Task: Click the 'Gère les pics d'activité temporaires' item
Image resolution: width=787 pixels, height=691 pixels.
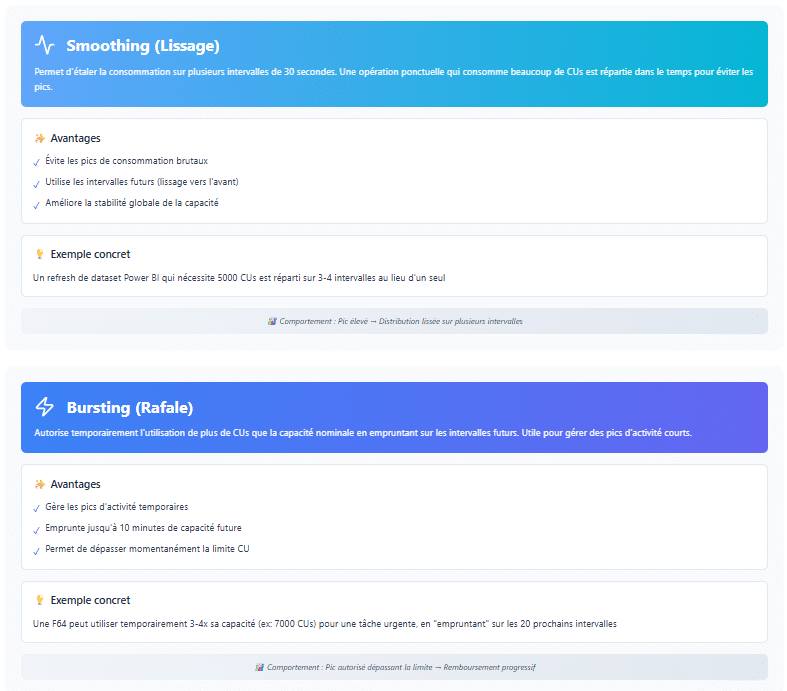Action: tap(116, 507)
